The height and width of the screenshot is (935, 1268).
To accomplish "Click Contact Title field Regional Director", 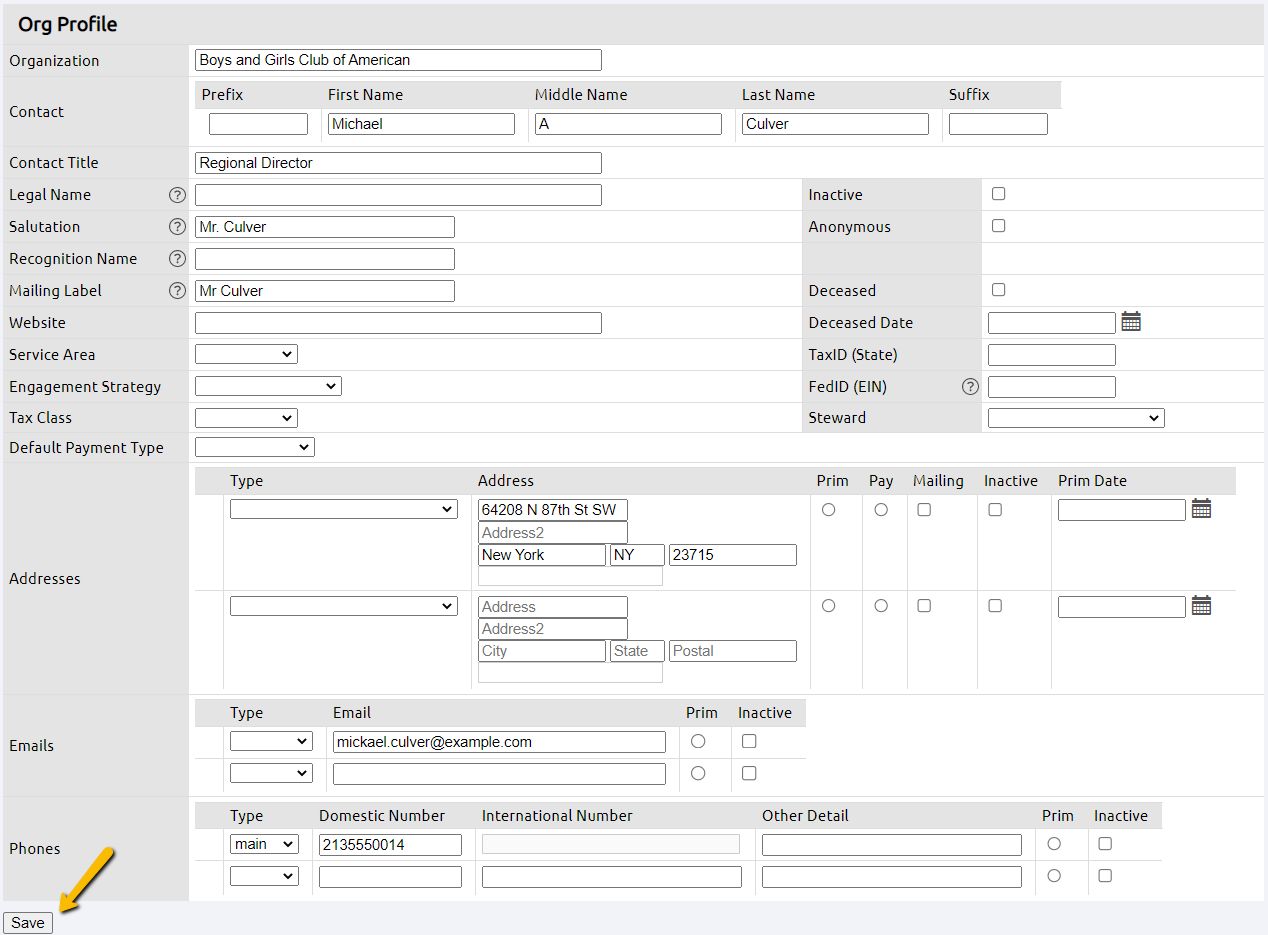I will click(x=398, y=163).
